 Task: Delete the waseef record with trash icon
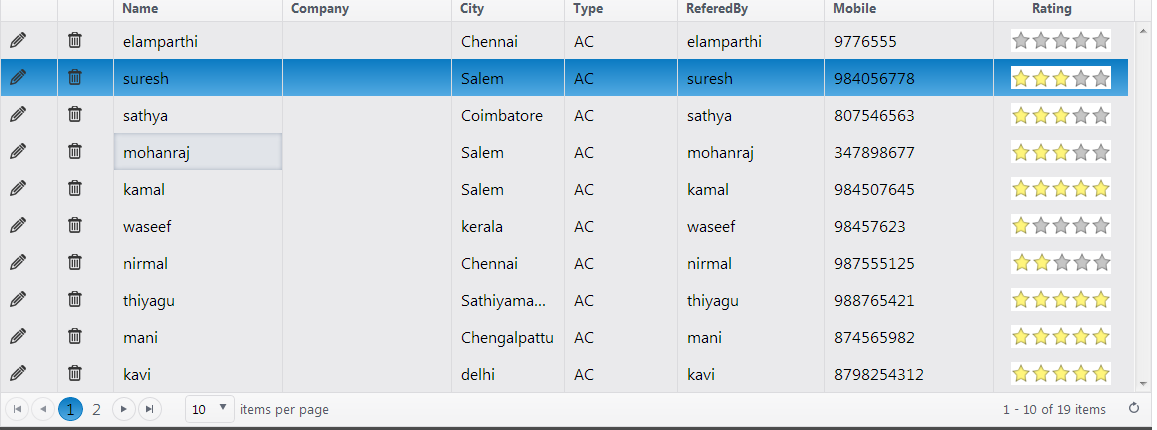(75, 226)
